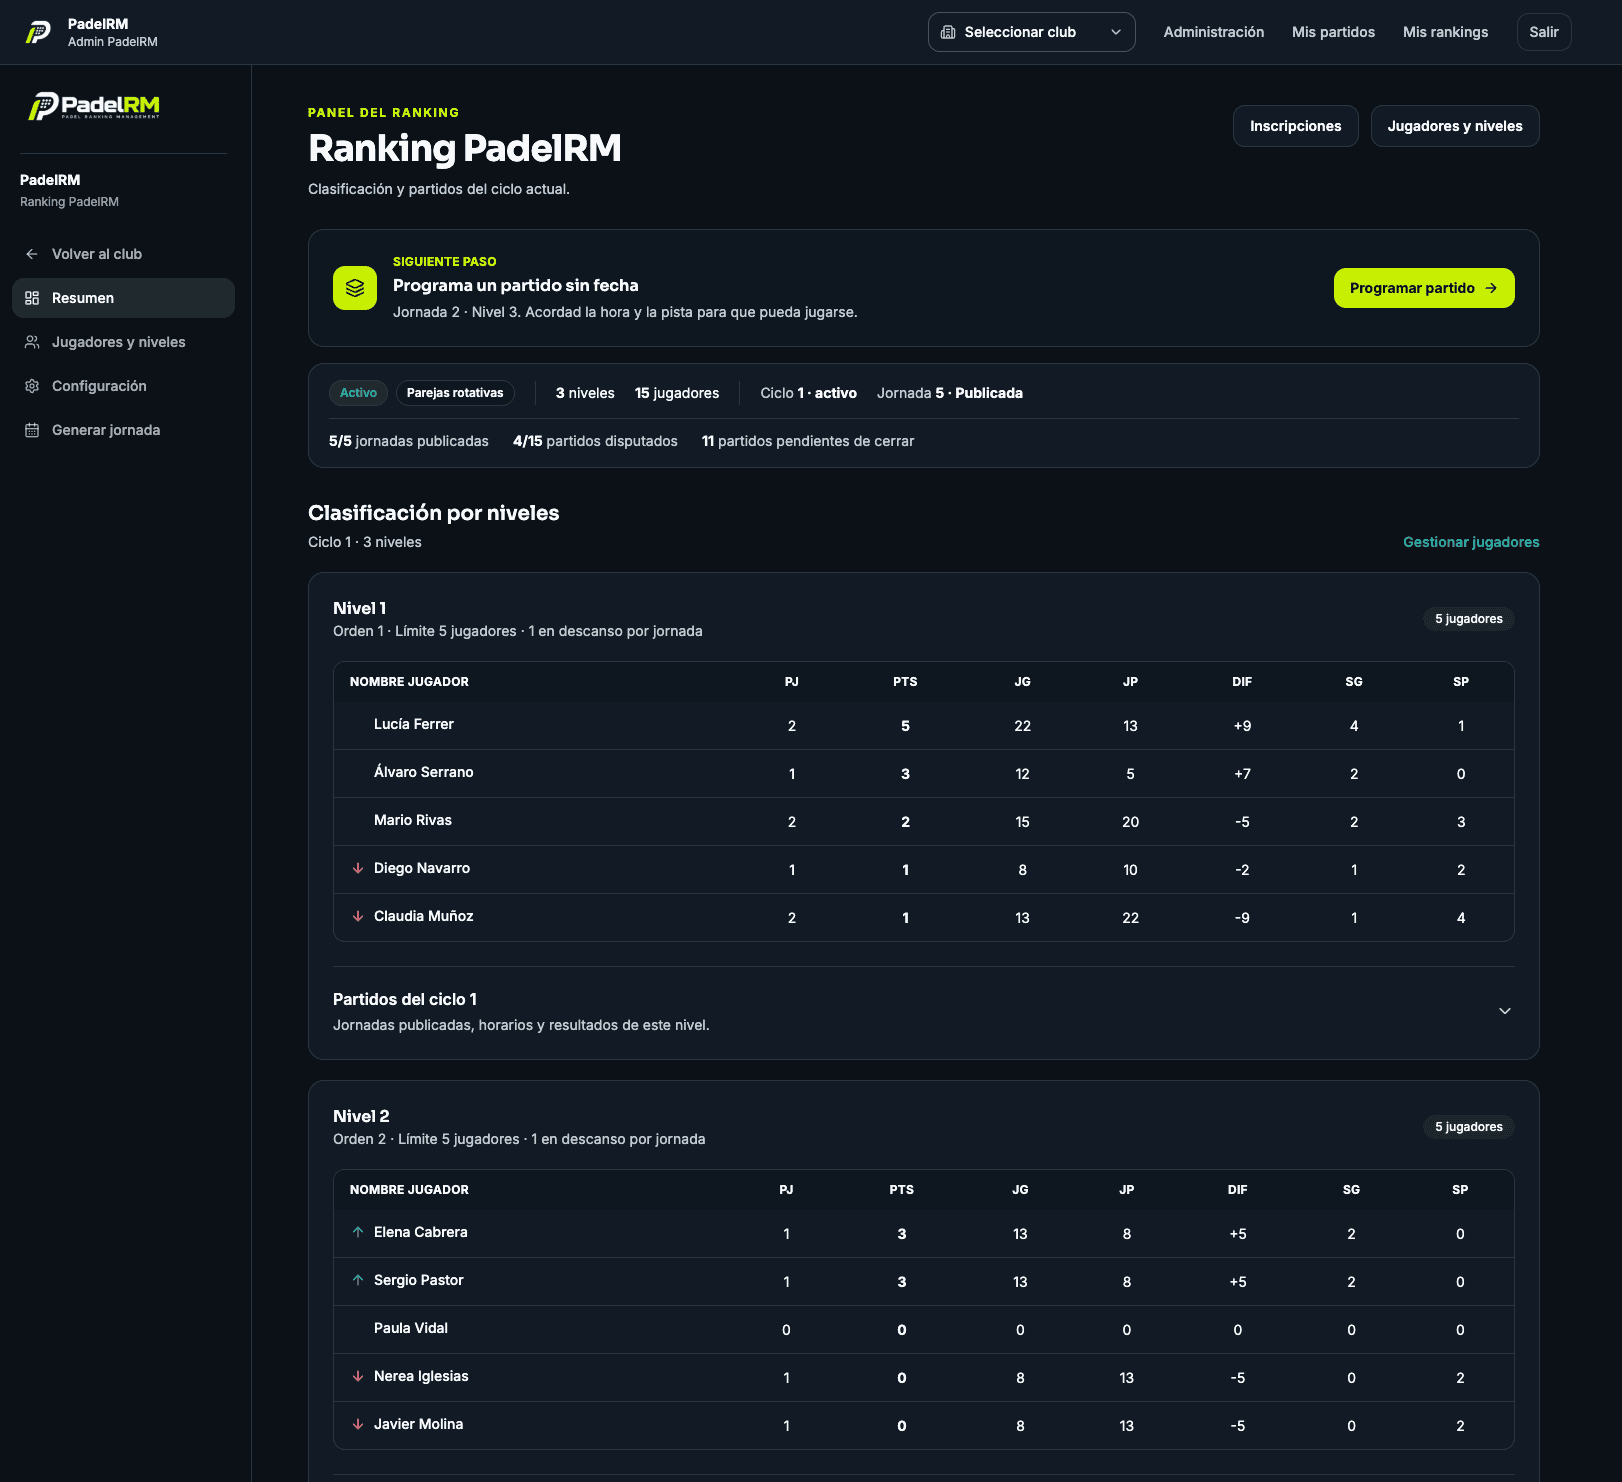1622x1482 pixels.
Task: Follow the Gestionar jugadores link
Action: point(1470,542)
